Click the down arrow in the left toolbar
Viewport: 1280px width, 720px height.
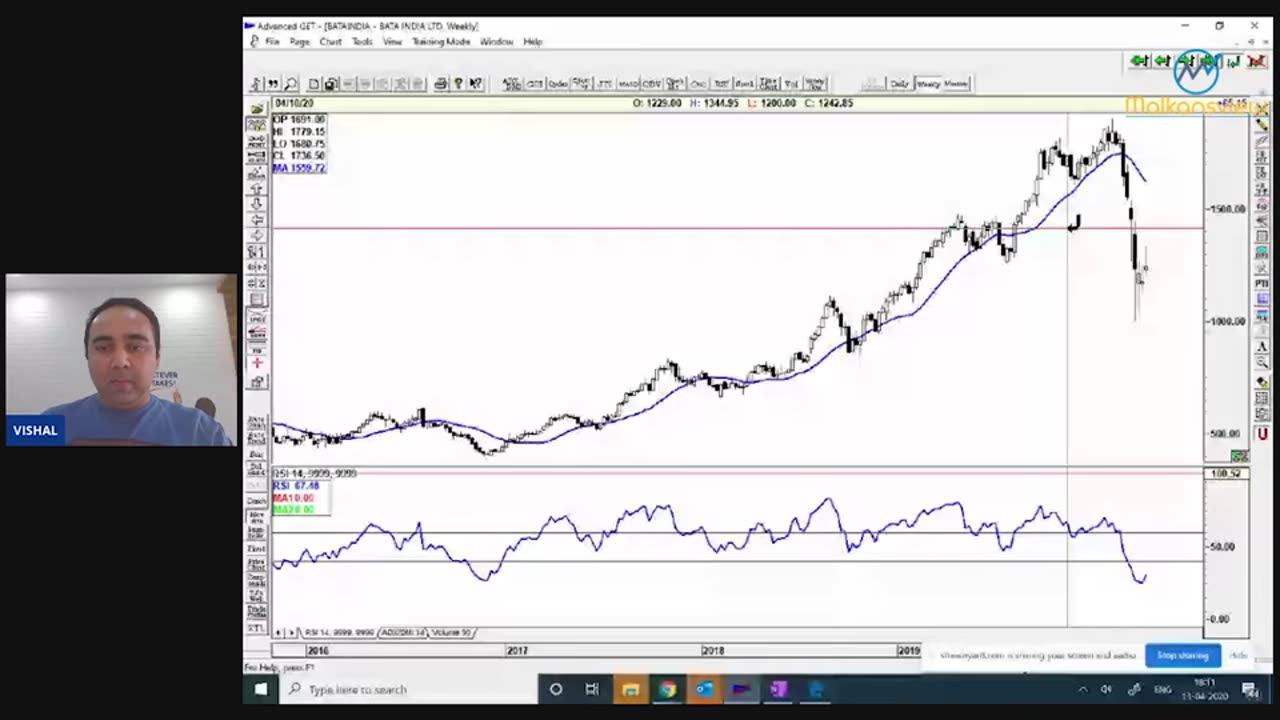tap(257, 203)
